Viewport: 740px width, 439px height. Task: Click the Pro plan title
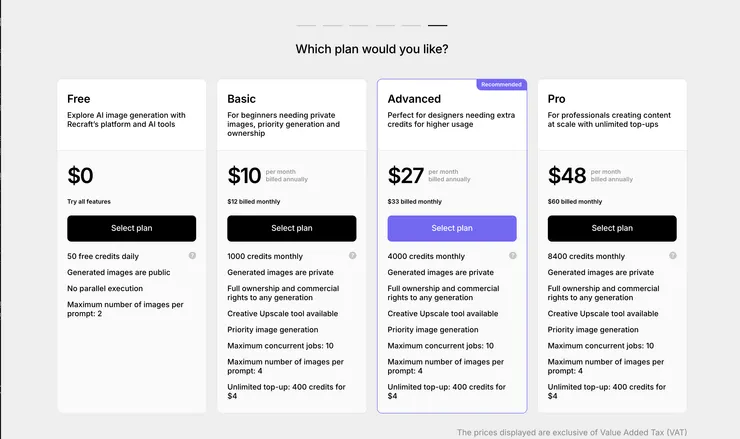pos(557,99)
